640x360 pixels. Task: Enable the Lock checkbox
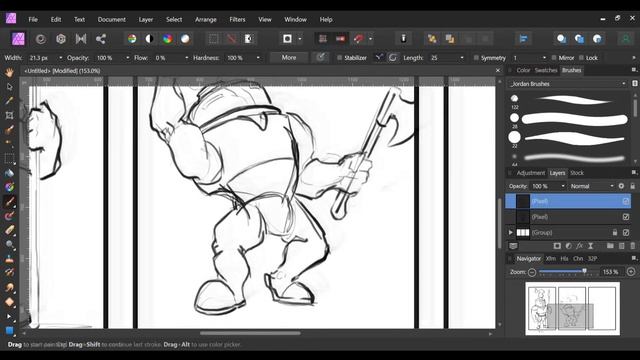tap(581, 58)
